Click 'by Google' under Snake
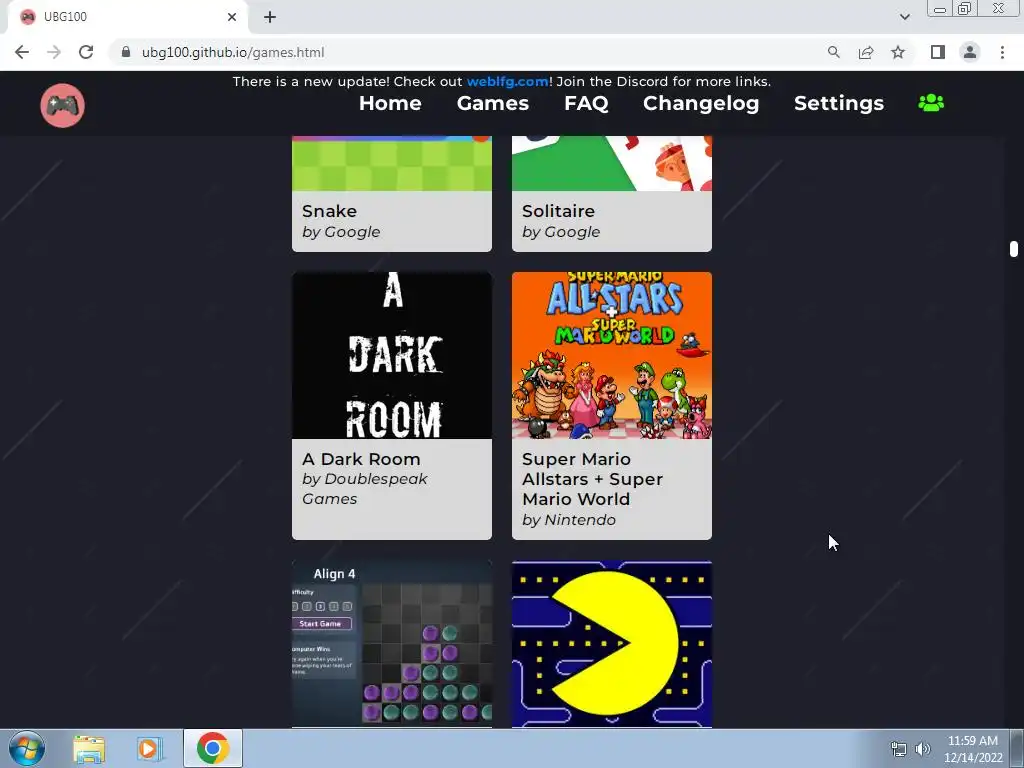The width and height of the screenshot is (1024, 768). [341, 232]
